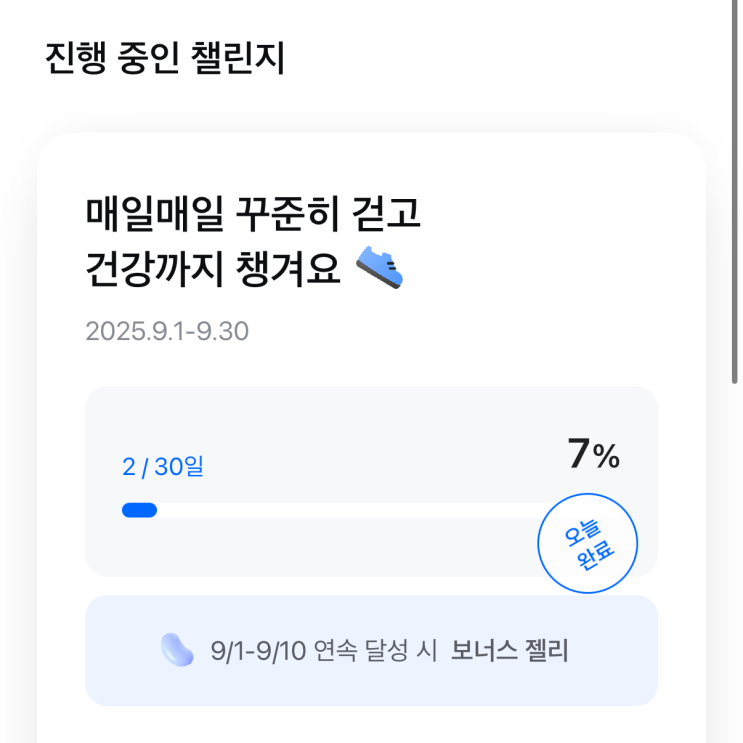Screen dimensions: 743x743
Task: Tap empty banner area left of jelly icon
Action: (x=120, y=651)
